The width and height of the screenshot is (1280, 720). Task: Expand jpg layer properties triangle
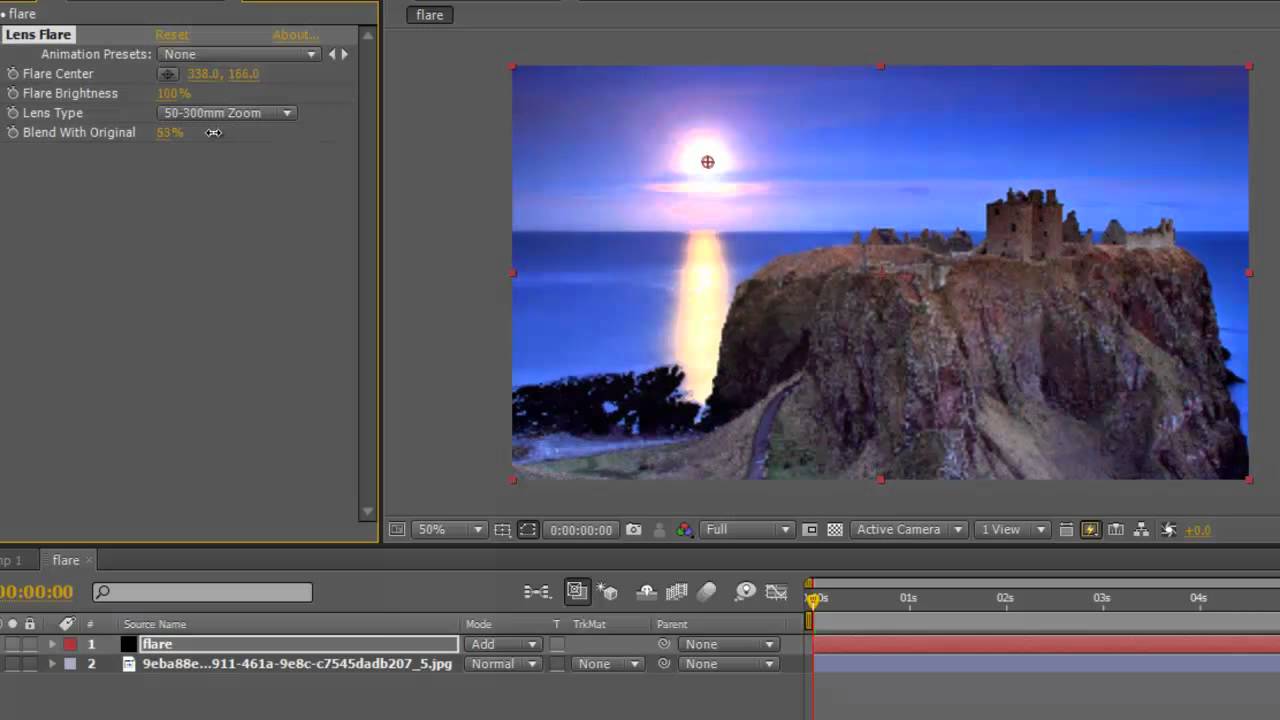(52, 664)
